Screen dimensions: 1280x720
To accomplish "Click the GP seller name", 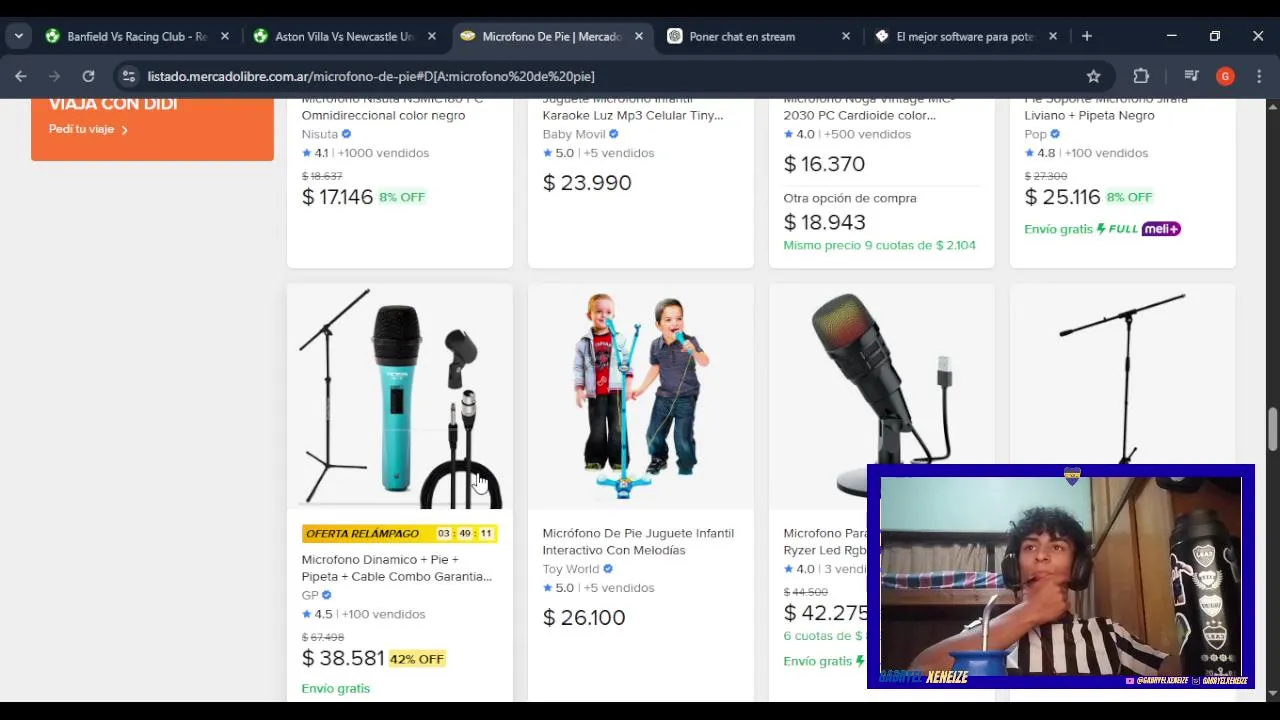I will 310,595.
